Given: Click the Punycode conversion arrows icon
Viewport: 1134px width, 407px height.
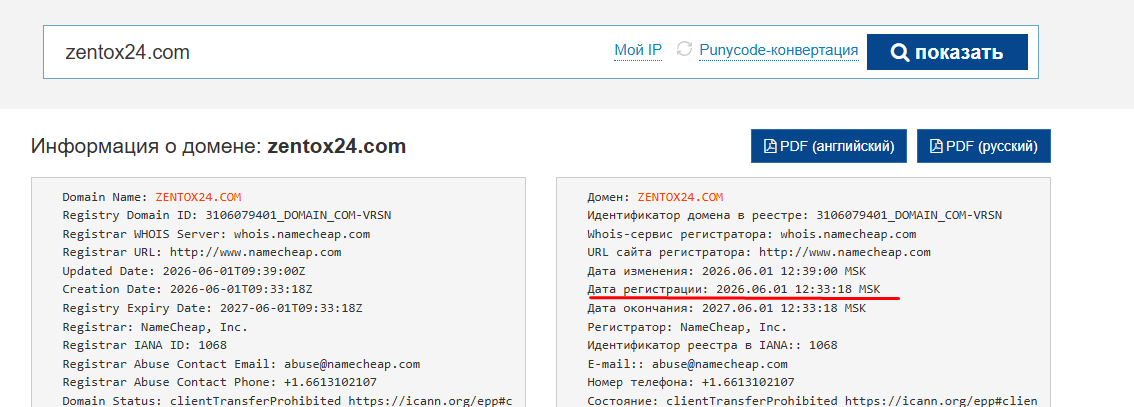Looking at the screenshot, I should (x=683, y=49).
